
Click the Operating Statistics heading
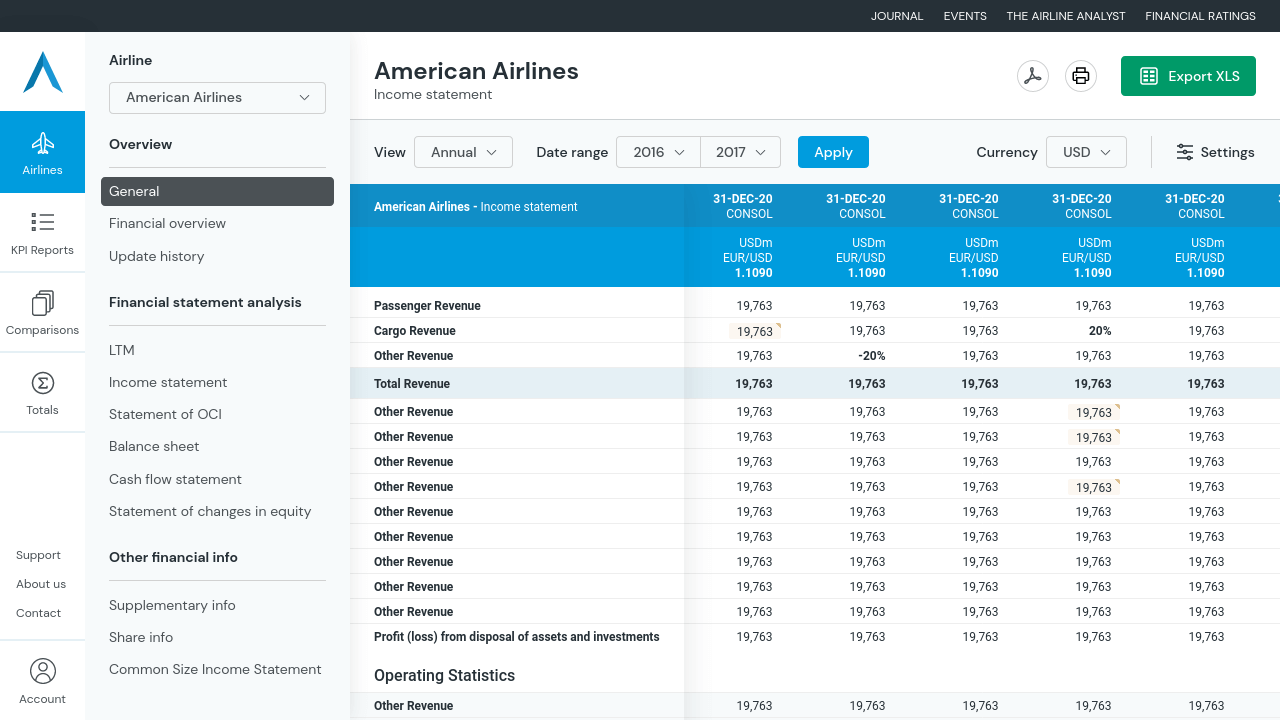click(x=444, y=676)
